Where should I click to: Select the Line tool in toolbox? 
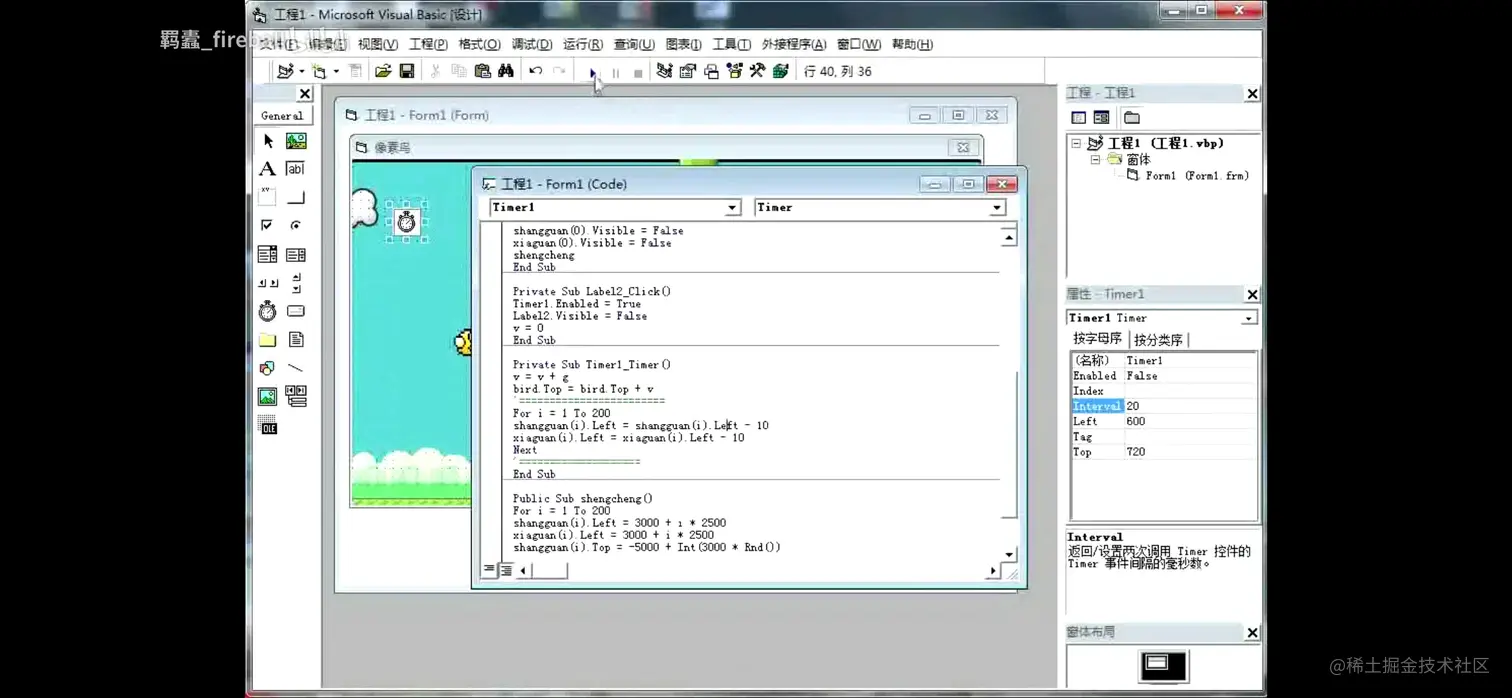point(296,368)
